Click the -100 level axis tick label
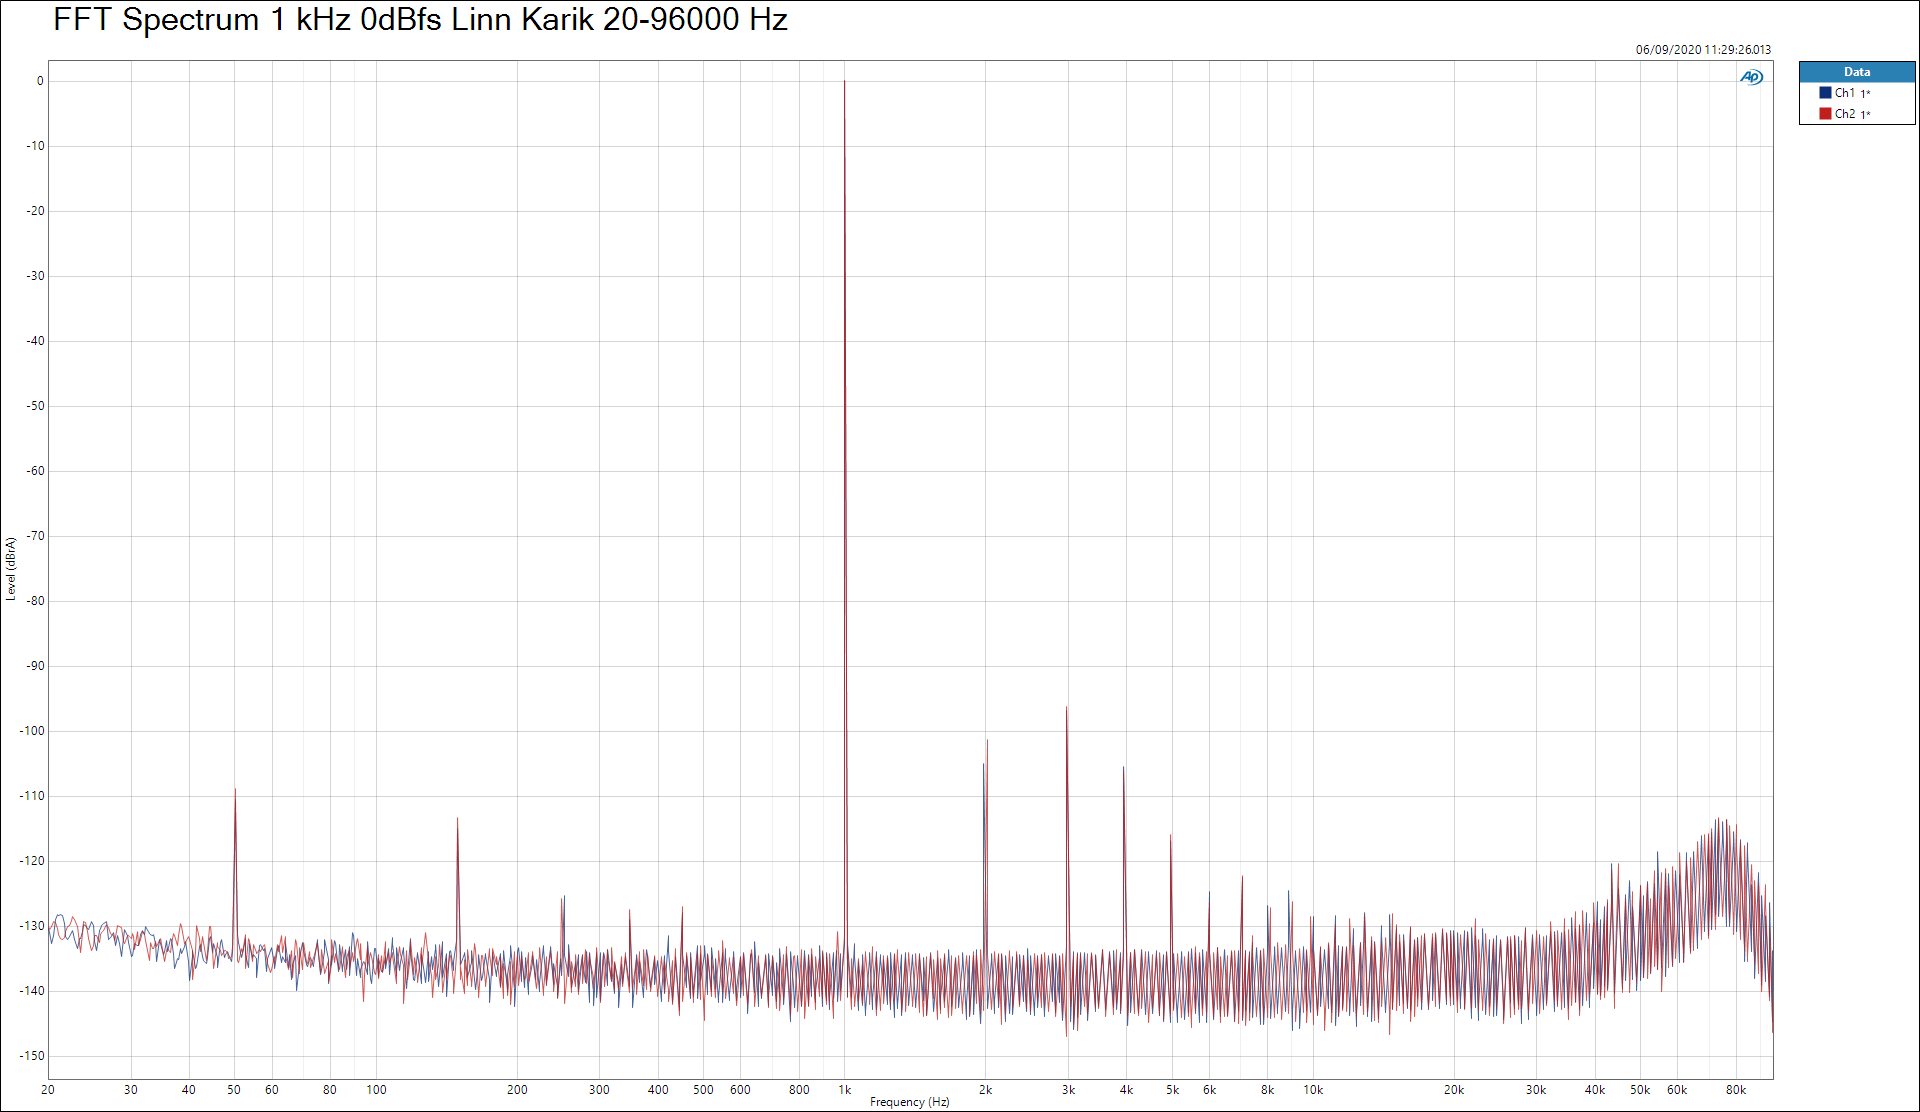Viewport: 1920px width, 1112px height. (32, 731)
